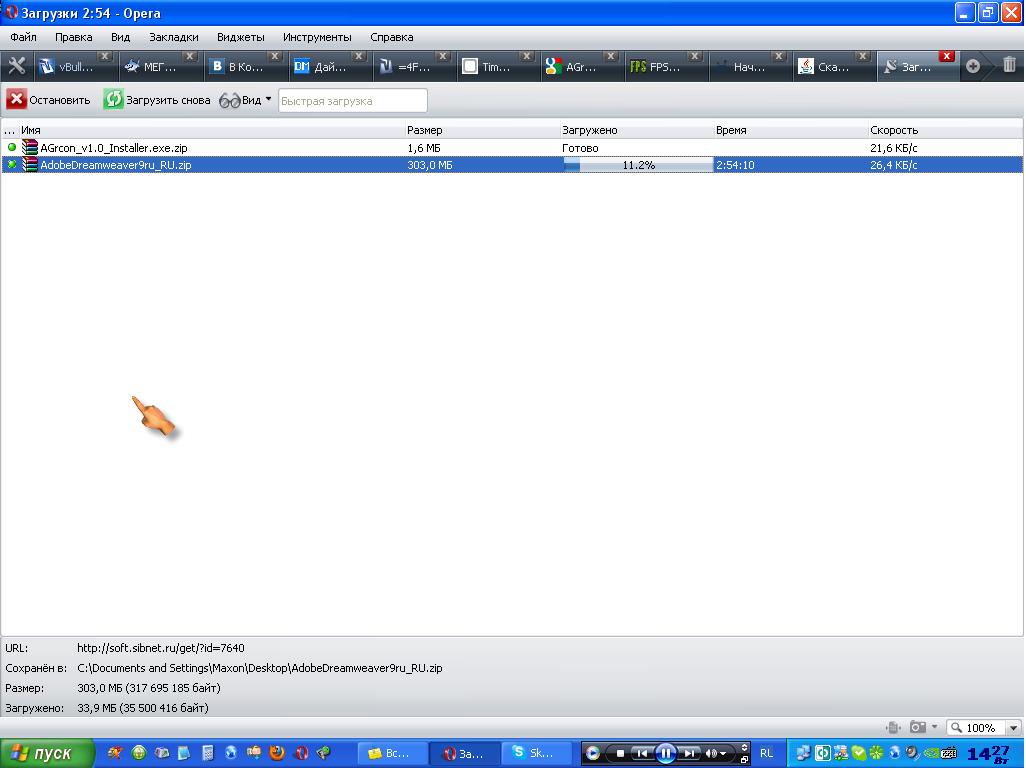The image size is (1026, 768).
Task: Open the closed tabs trash can icon
Action: [1009, 65]
